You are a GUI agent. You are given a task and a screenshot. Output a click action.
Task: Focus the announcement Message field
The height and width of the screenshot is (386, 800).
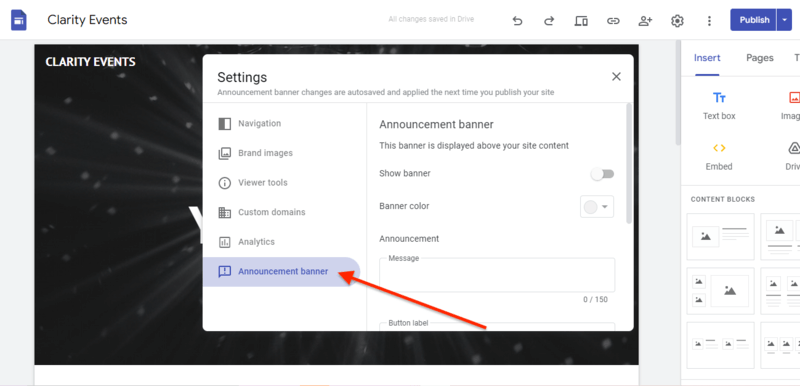[x=497, y=275]
